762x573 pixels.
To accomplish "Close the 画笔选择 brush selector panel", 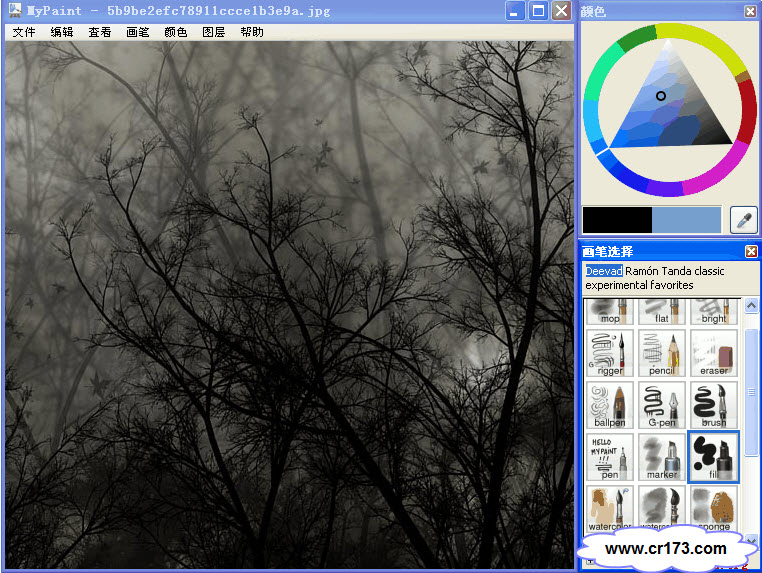I will tap(751, 251).
